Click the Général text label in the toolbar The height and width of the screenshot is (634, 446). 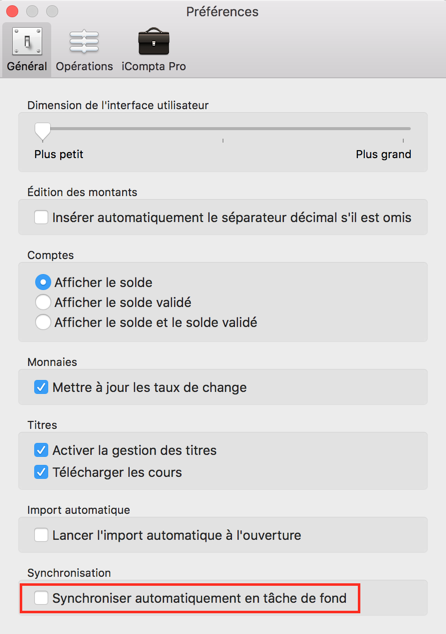click(27, 66)
